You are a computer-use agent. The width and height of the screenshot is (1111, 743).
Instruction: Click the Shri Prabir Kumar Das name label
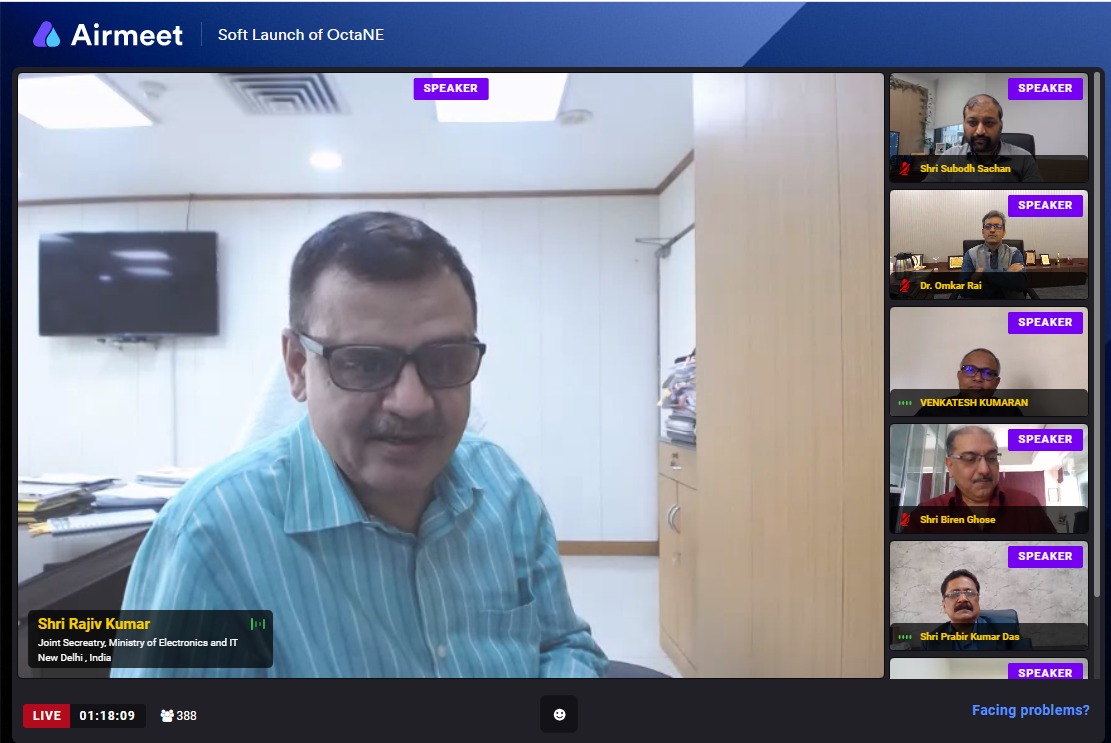969,636
